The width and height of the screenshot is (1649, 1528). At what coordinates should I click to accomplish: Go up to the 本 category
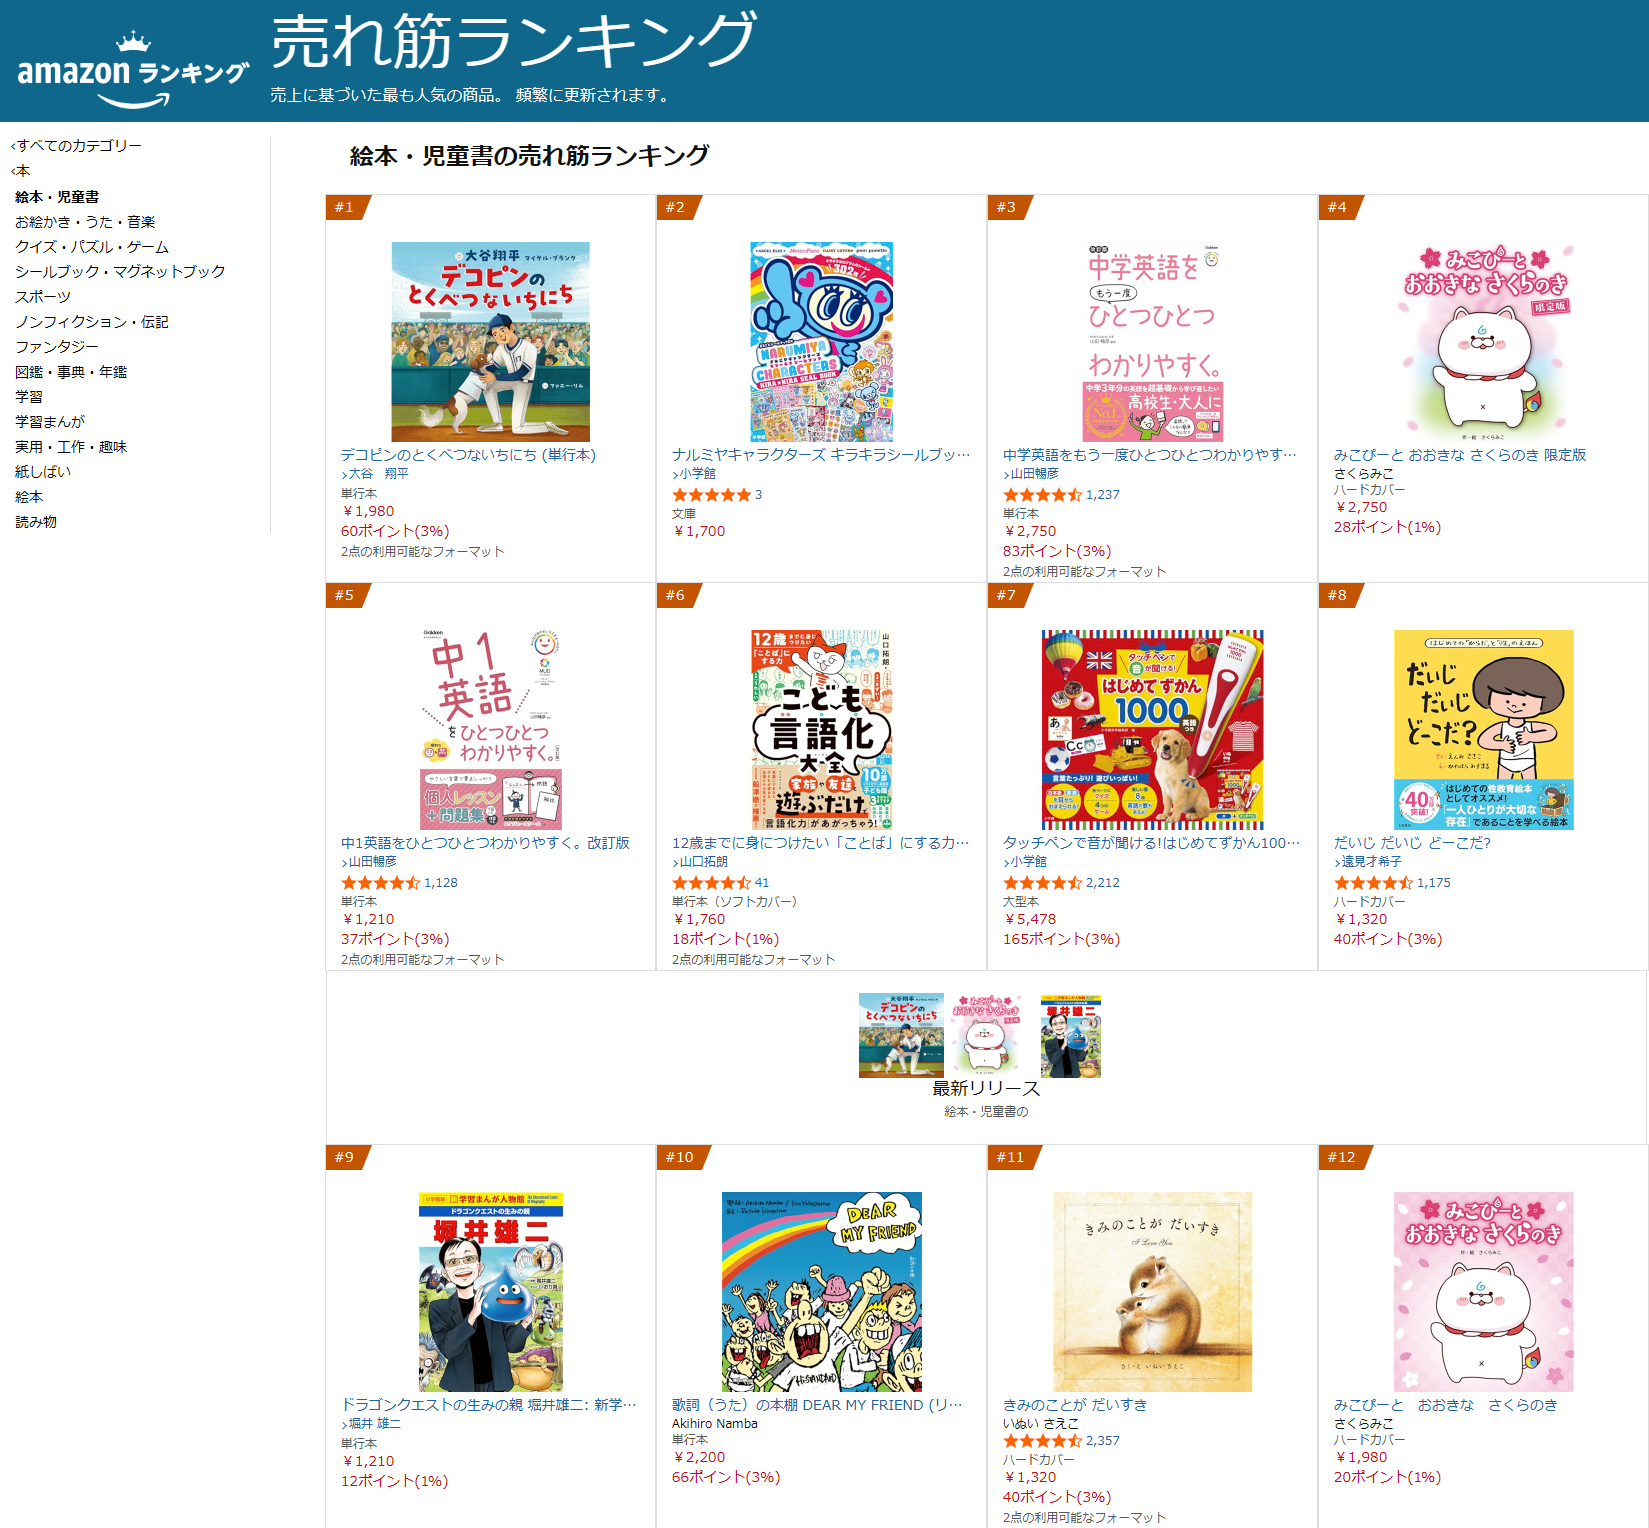point(22,171)
